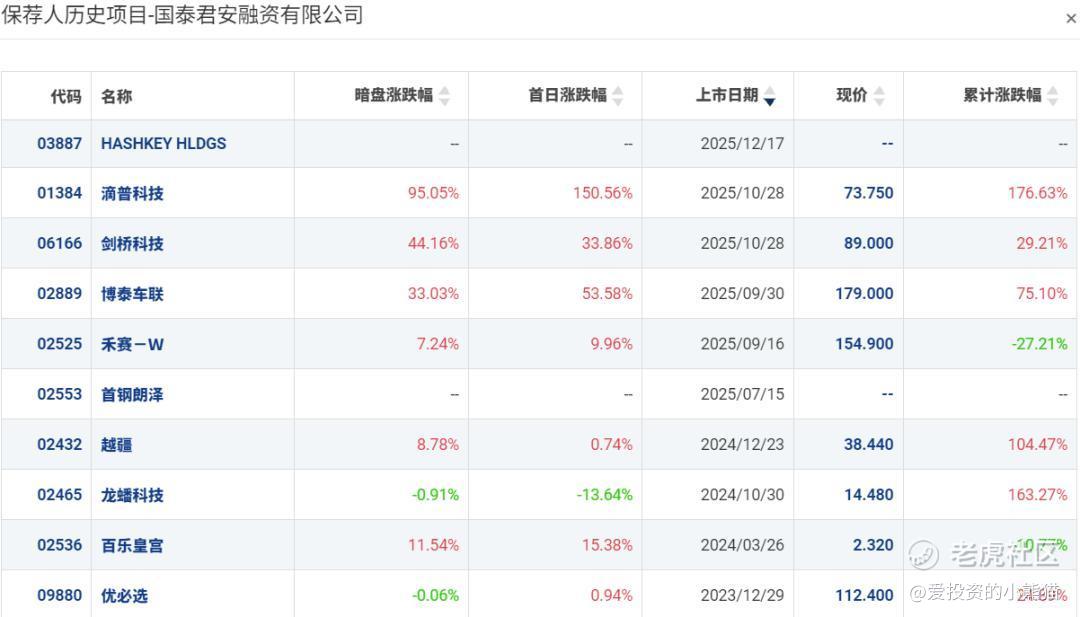Click first-day change 15.38%
Image resolution: width=1080 pixels, height=617 pixels.
click(607, 545)
